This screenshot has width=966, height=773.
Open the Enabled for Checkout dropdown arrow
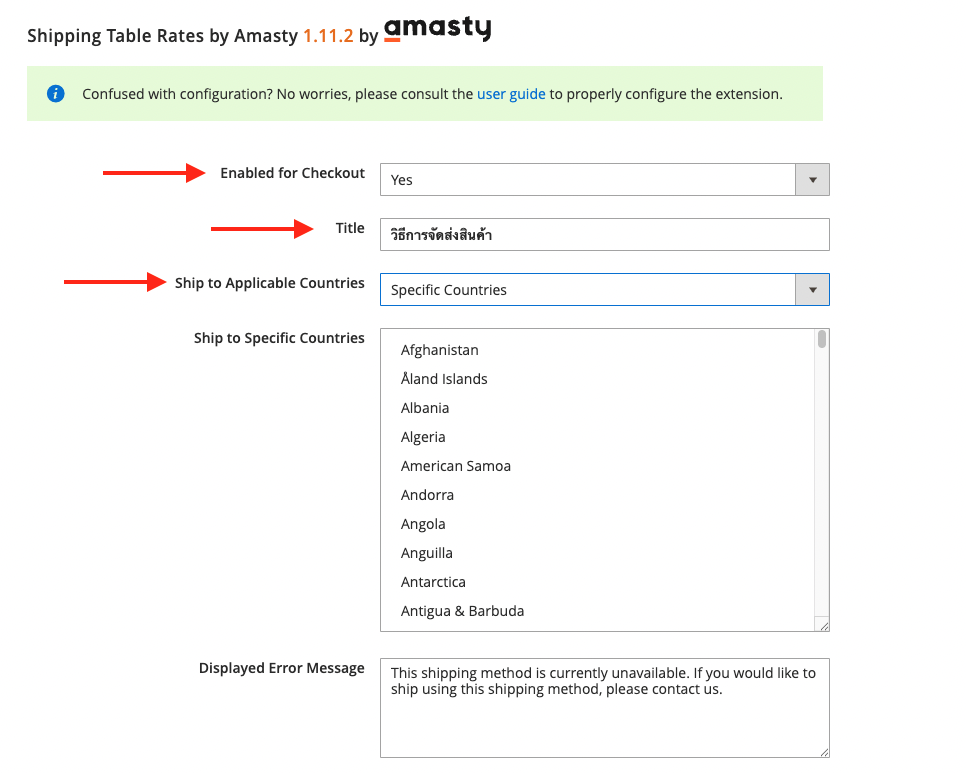click(813, 180)
